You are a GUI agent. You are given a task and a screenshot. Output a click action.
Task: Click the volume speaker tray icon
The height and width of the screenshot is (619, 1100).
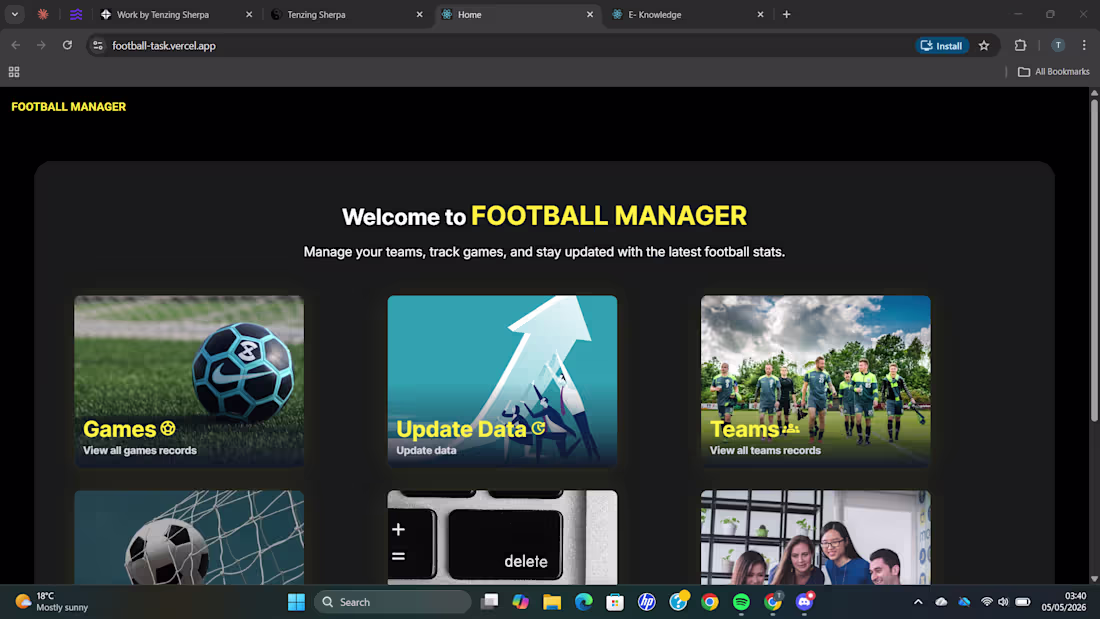point(1004,602)
